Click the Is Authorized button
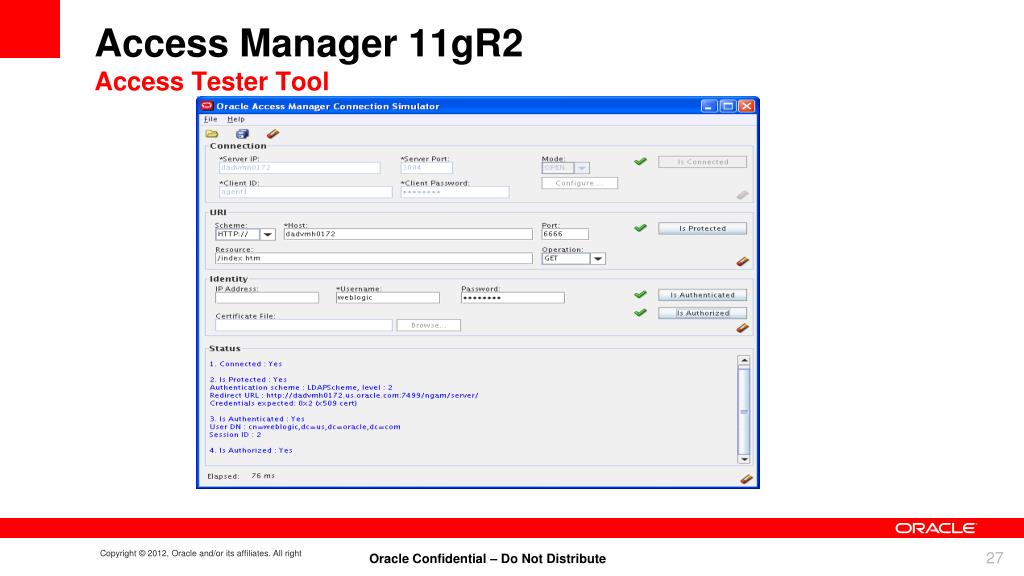 pyautogui.click(x=702, y=313)
